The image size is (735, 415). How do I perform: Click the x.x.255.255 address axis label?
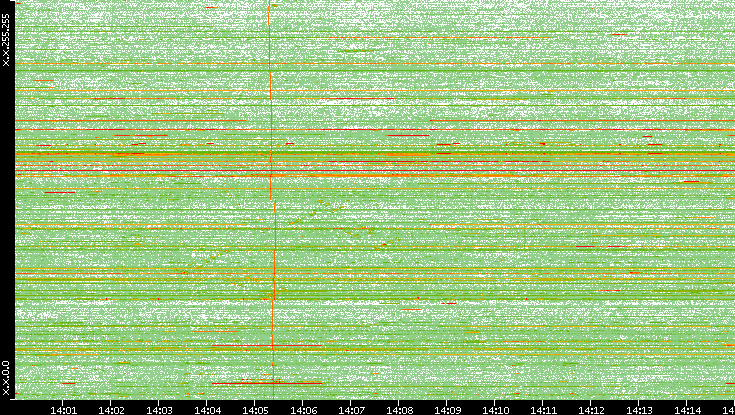click(6, 40)
